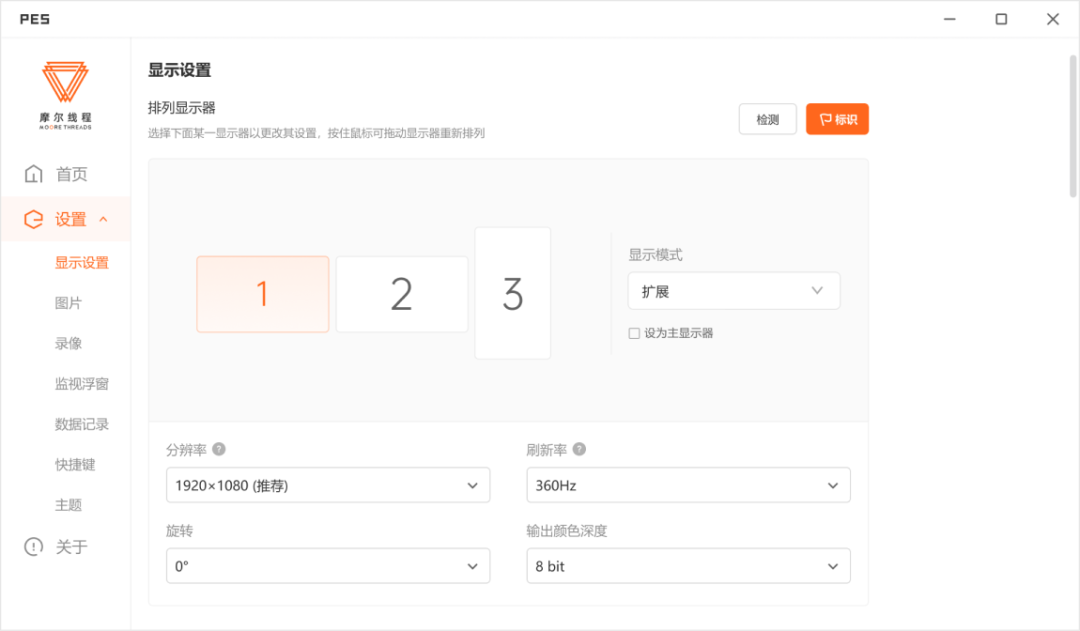Screen dimensions: 1080x631
Task: Click the help icon next to 刷新率
Action: tap(579, 449)
